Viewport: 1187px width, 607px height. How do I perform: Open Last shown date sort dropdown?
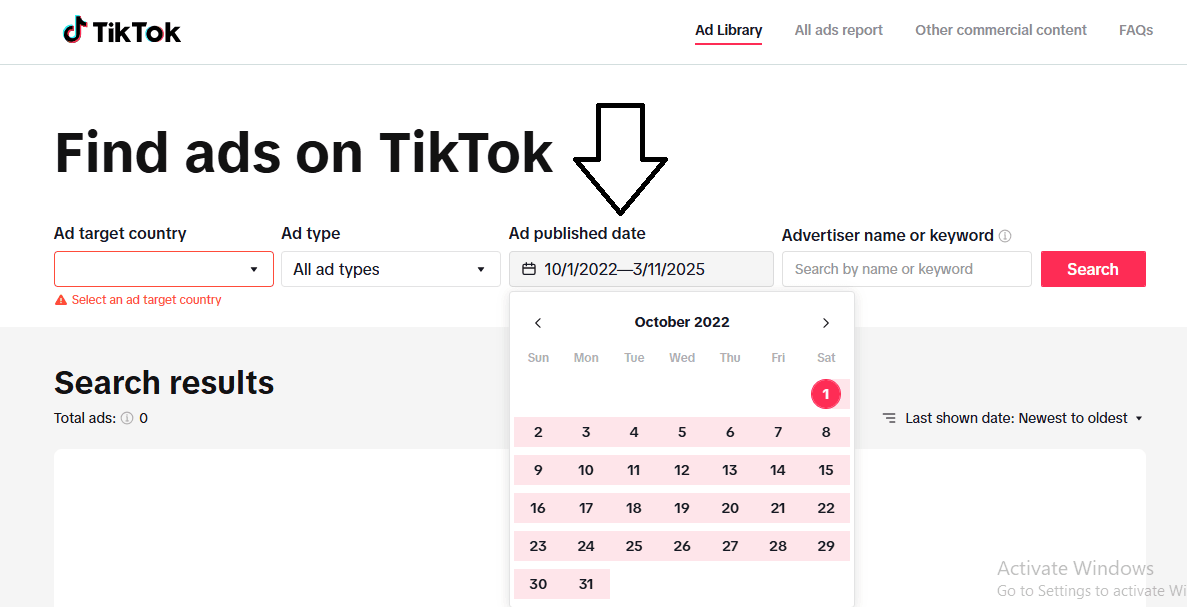click(1023, 418)
